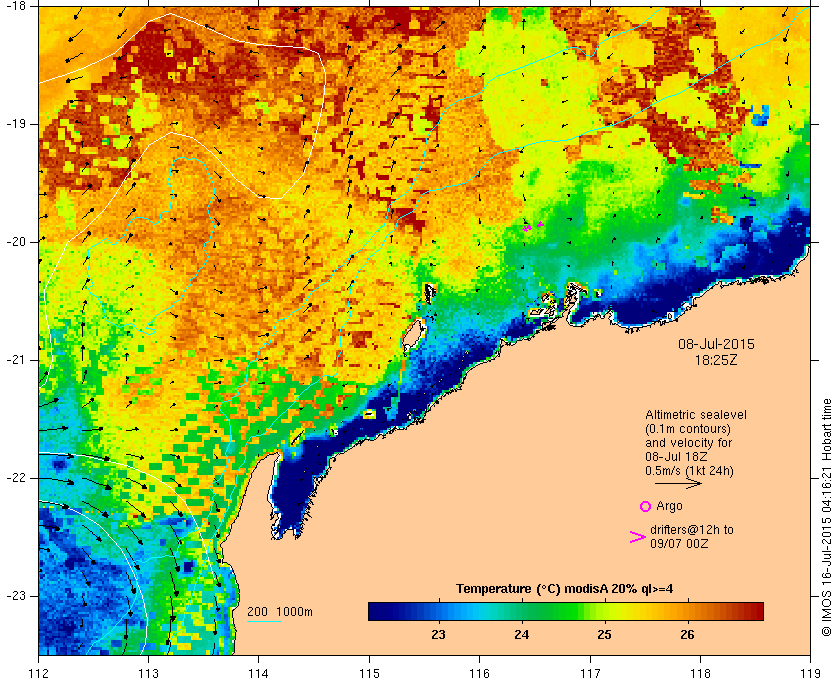Click the '0.5m/s (1kt 24h)' text
This screenshot has height=680, width=840.
689,472
